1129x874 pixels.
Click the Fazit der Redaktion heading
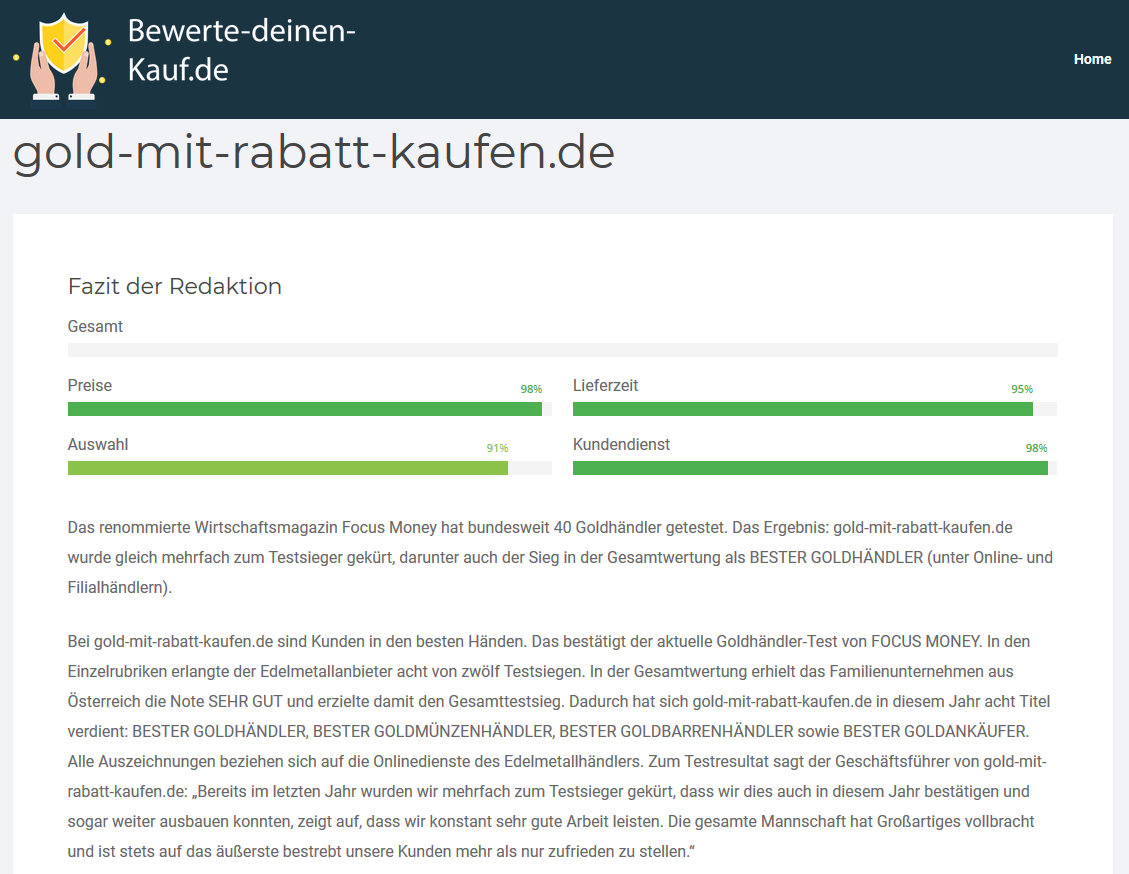174,287
